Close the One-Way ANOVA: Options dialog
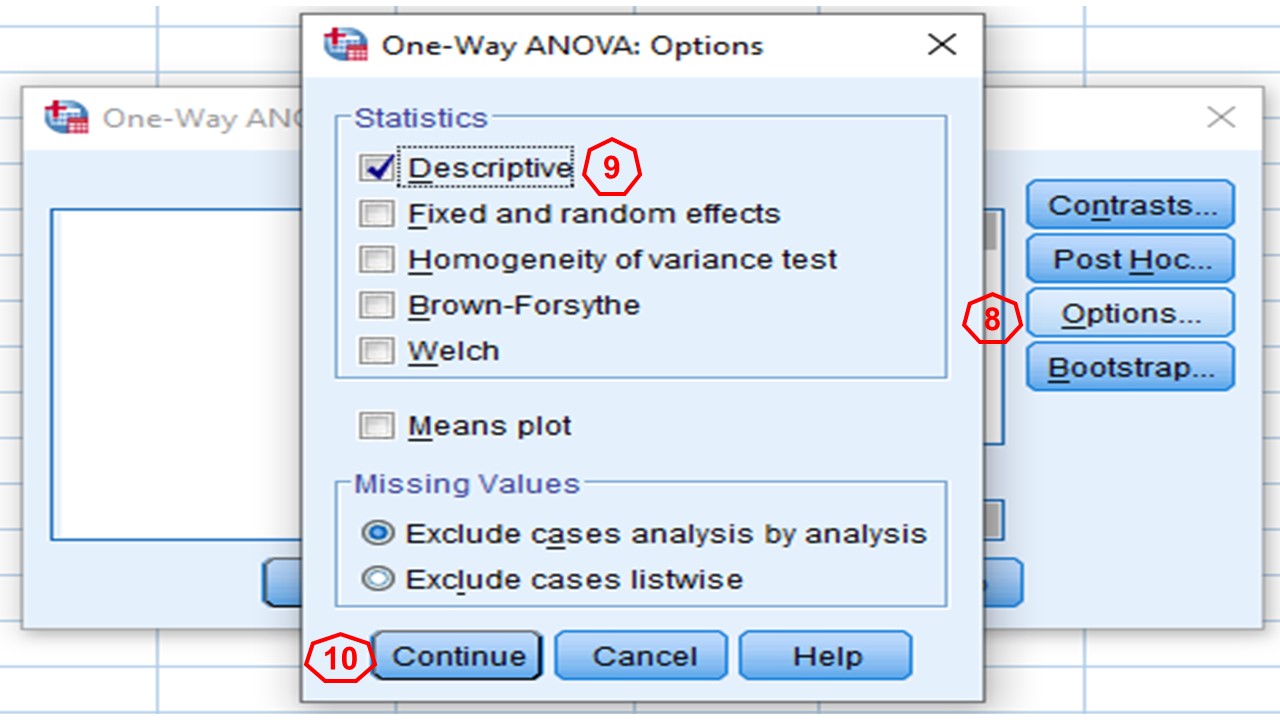The width and height of the screenshot is (1280, 720). point(941,45)
